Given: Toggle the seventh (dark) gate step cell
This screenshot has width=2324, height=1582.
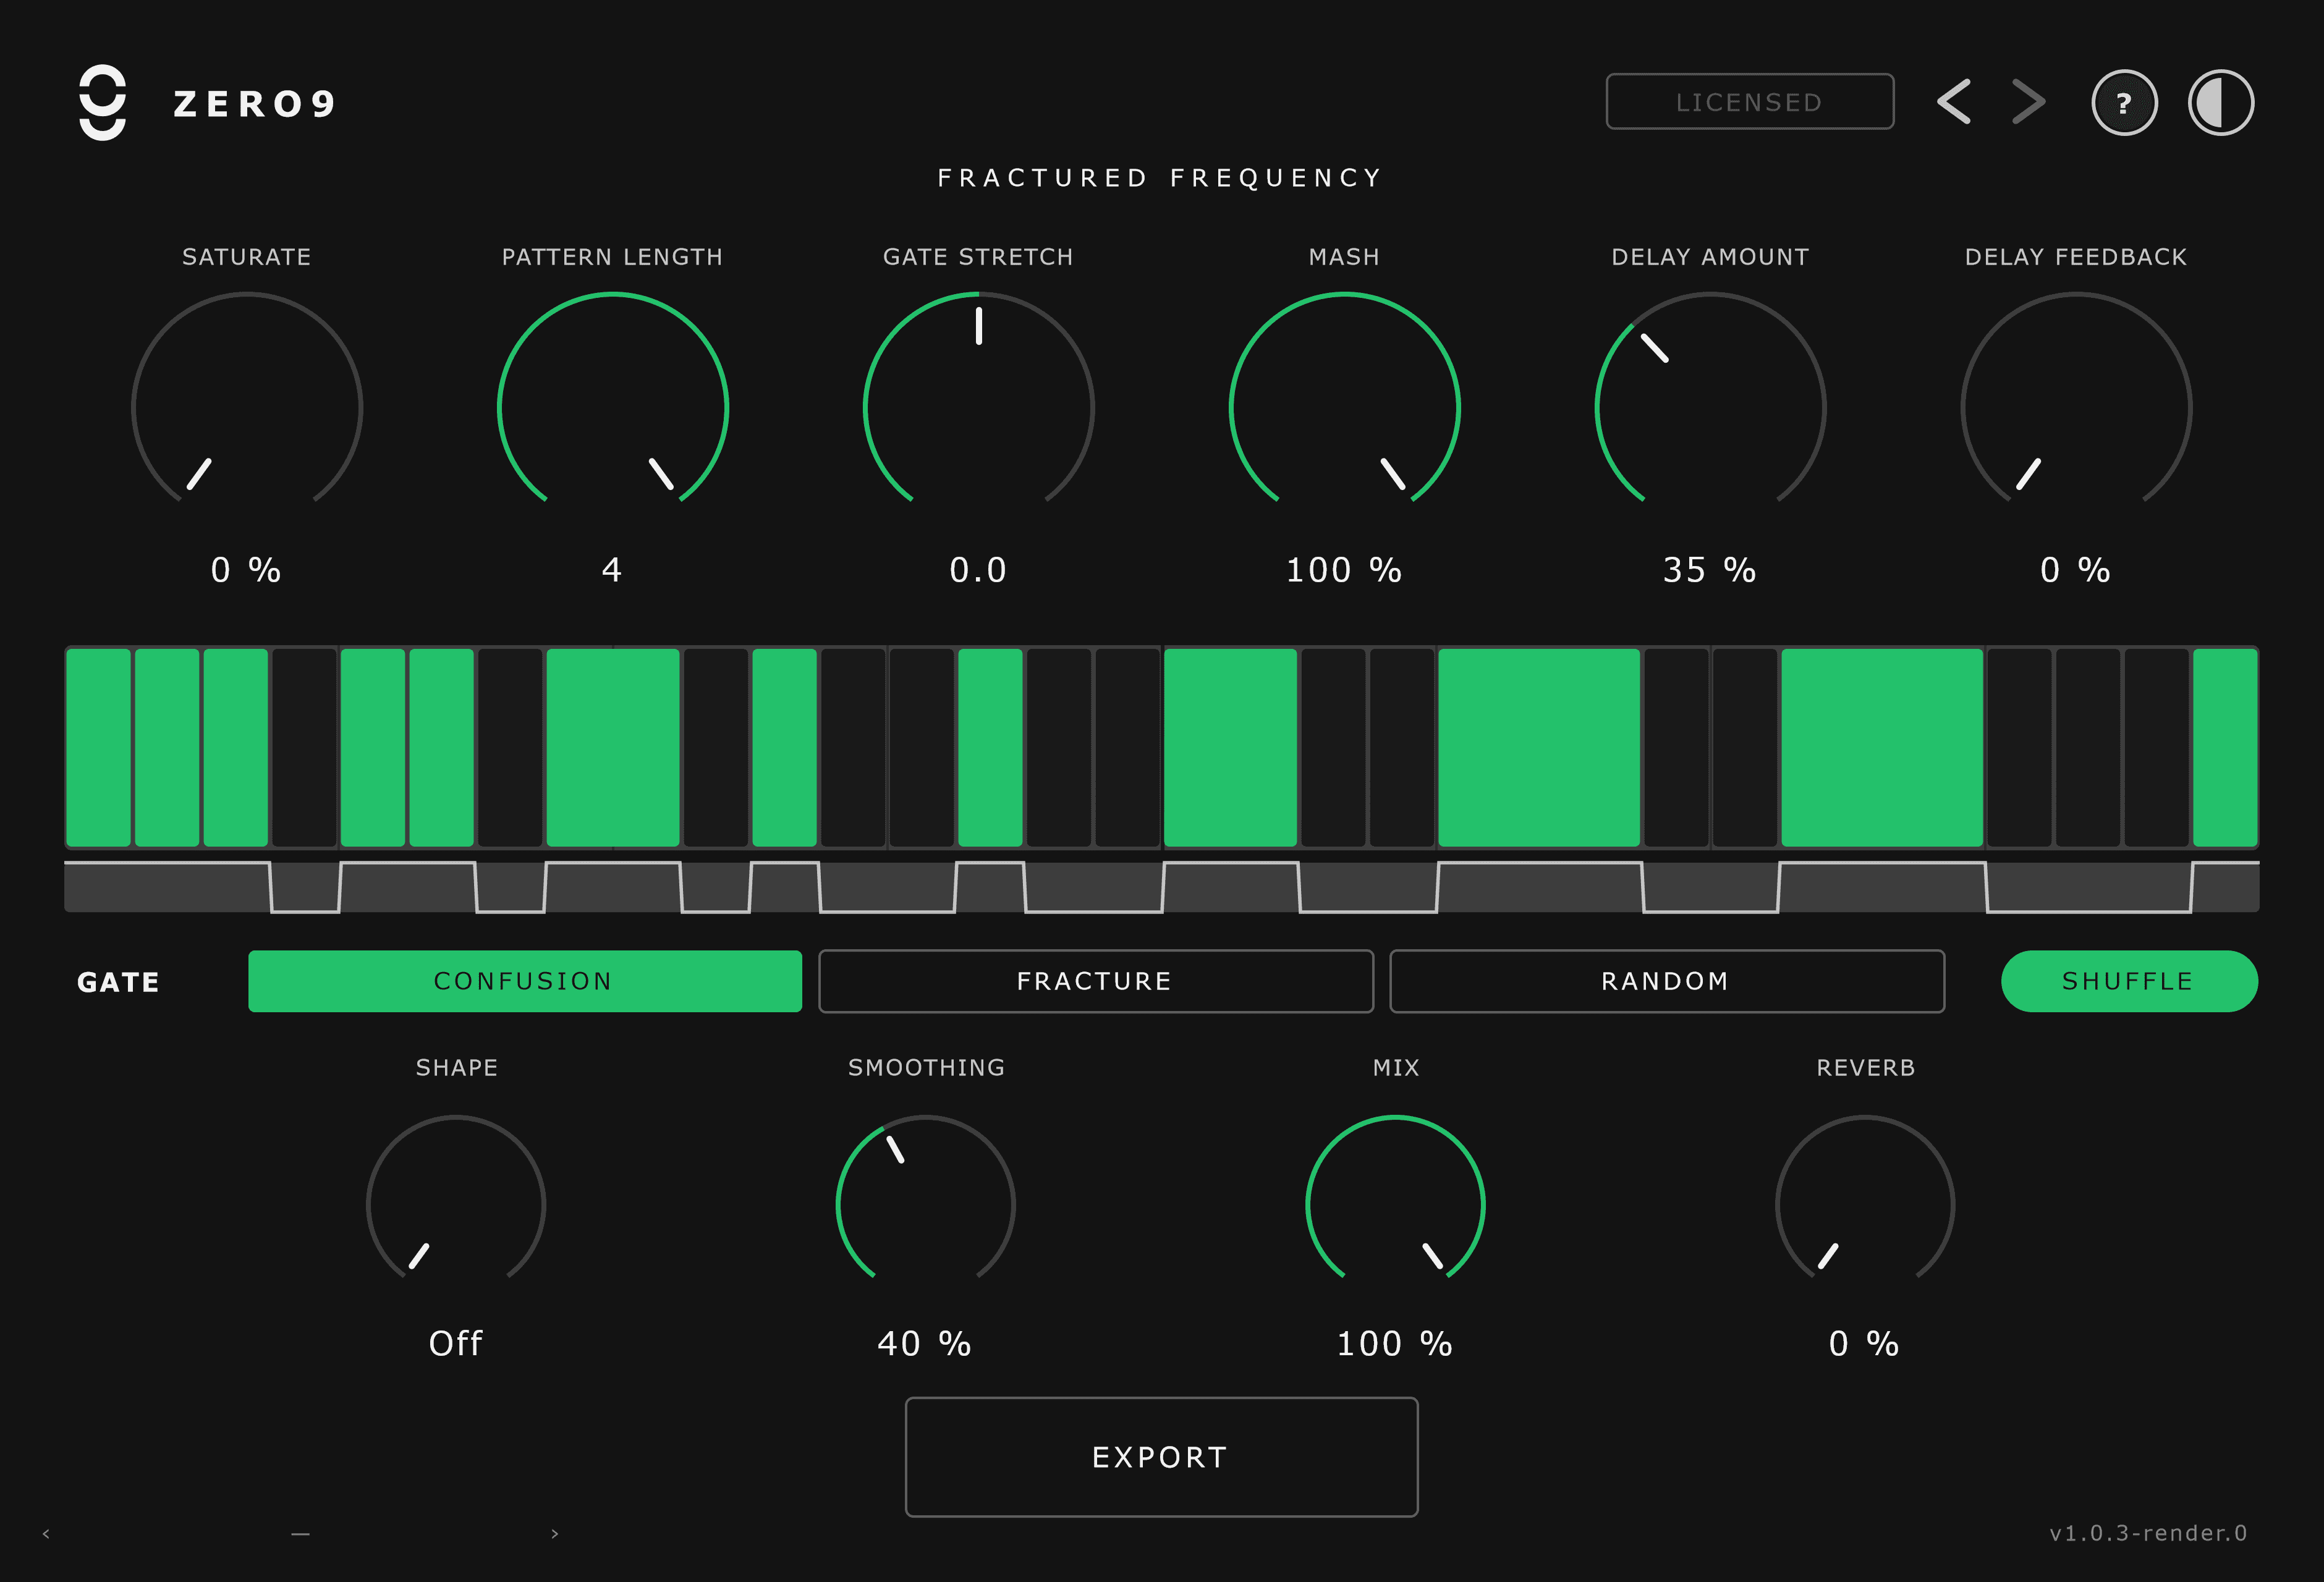Looking at the screenshot, I should pyautogui.click(x=510, y=748).
